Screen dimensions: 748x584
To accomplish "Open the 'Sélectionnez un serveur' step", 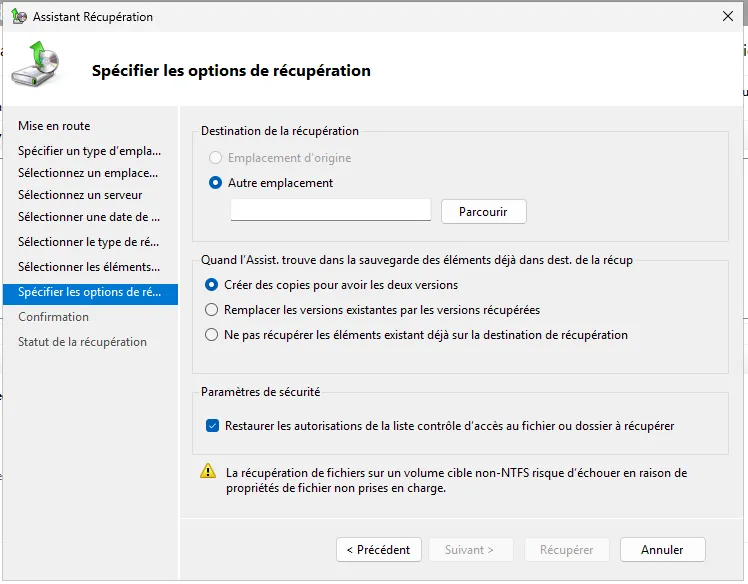I will point(80,195).
